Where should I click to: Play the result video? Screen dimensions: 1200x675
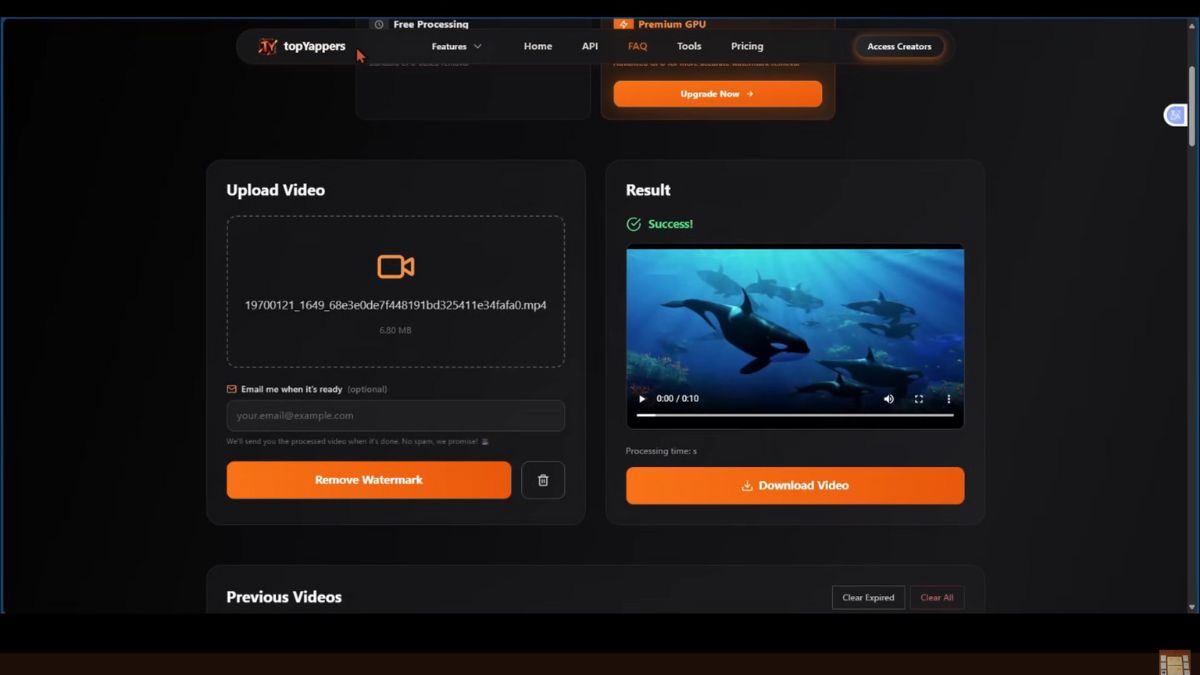pyautogui.click(x=642, y=399)
